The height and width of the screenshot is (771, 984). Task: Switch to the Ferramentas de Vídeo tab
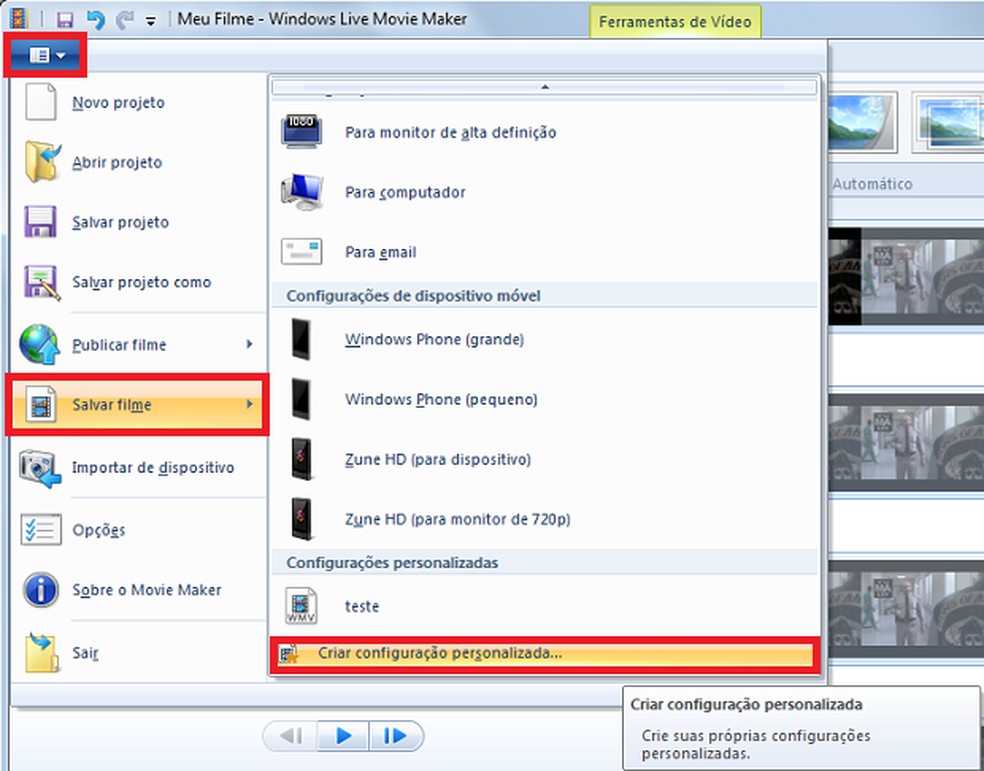675,20
